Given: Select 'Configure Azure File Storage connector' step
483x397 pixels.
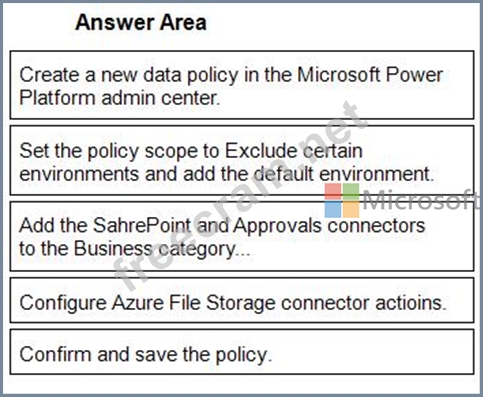Looking at the screenshot, I should [x=242, y=300].
